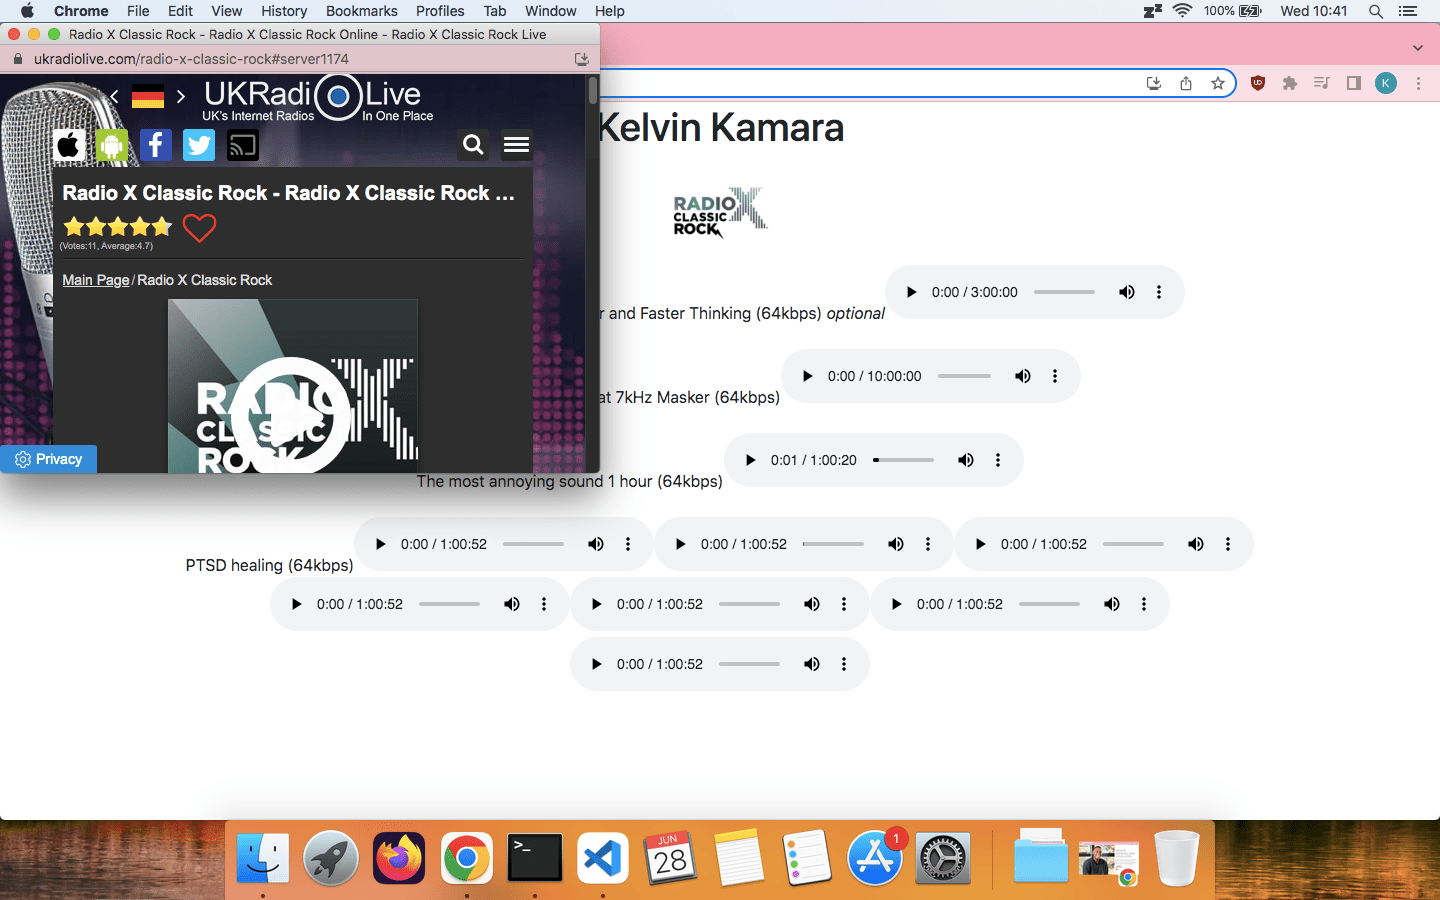Go to previous country with the left arrow

(114, 96)
